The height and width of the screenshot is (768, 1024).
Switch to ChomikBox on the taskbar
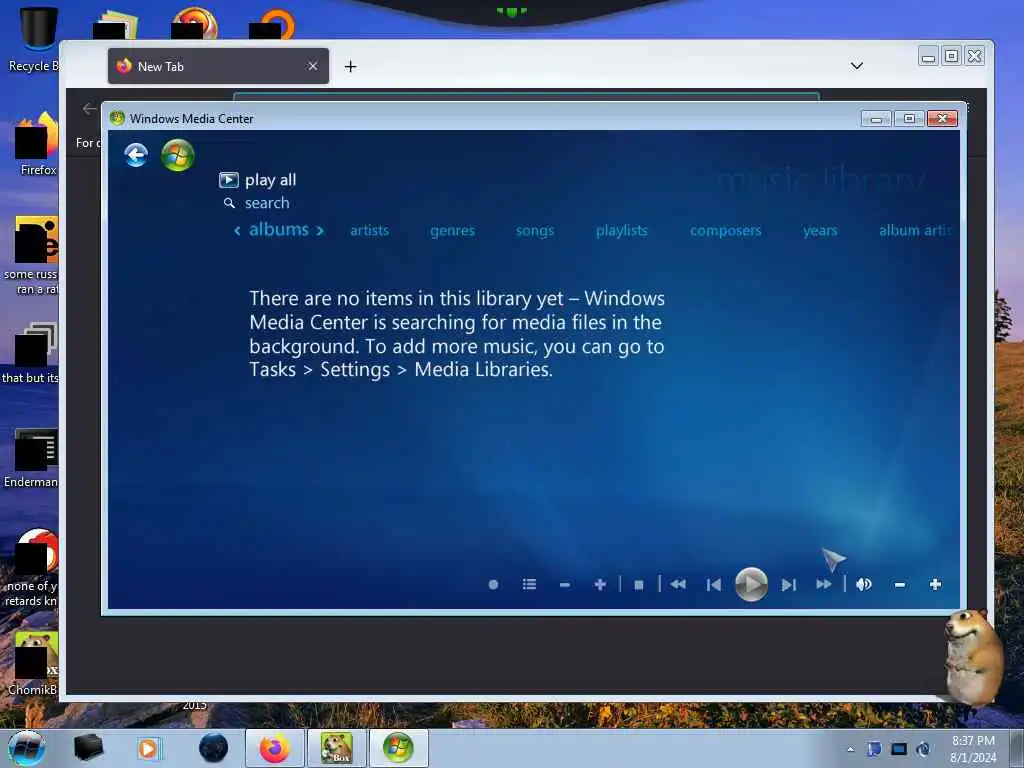pyautogui.click(x=336, y=748)
